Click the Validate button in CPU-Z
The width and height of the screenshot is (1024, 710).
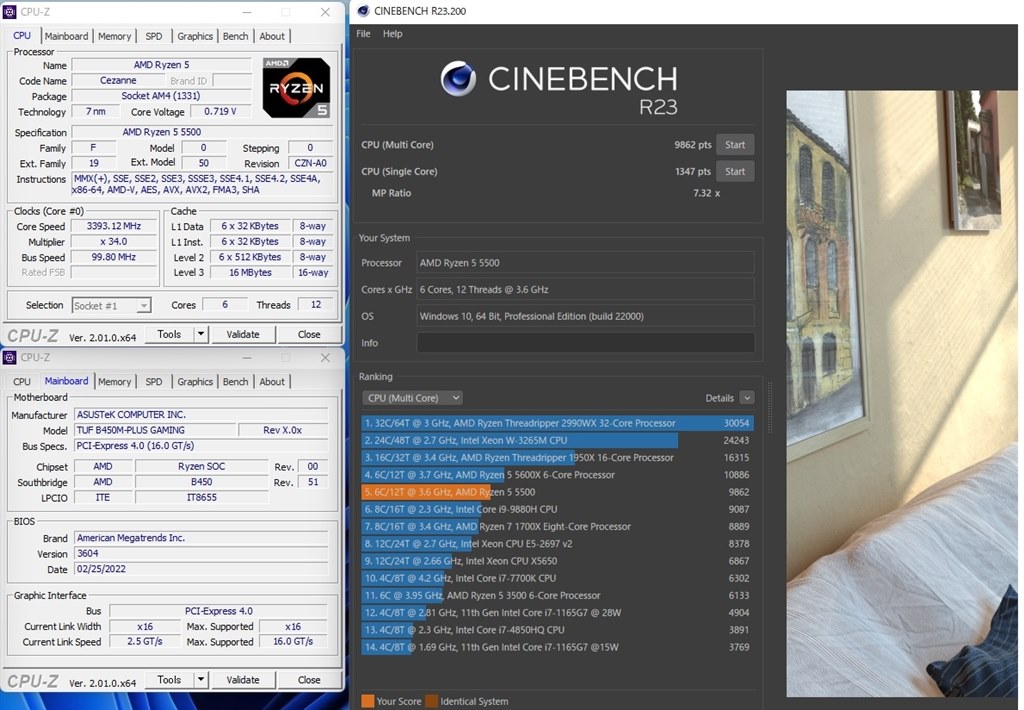(x=243, y=334)
